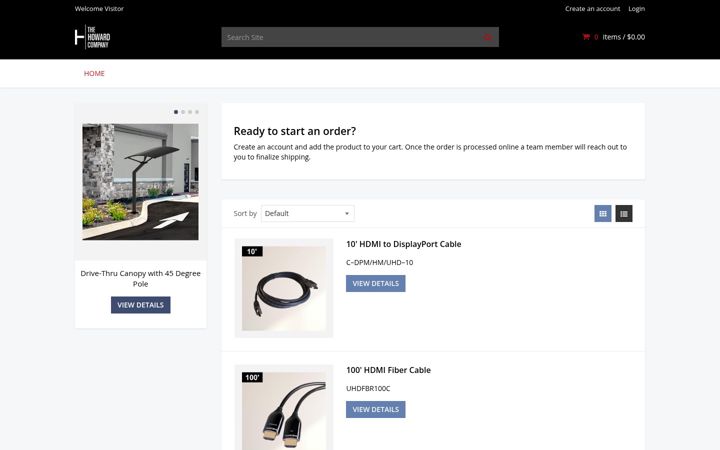This screenshot has height=450, width=720.
Task: Open the shopping cart icon
Action: (x=586, y=37)
